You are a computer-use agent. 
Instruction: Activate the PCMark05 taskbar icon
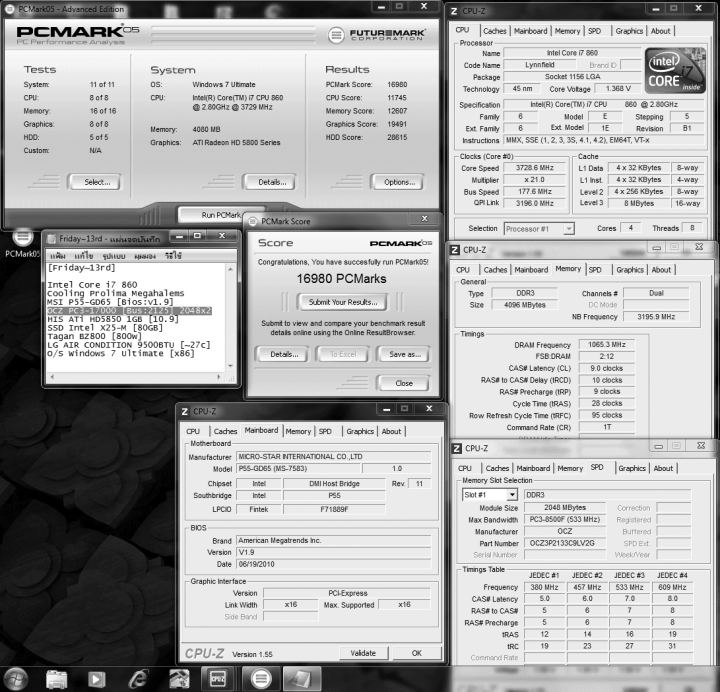pyautogui.click(x=261, y=679)
